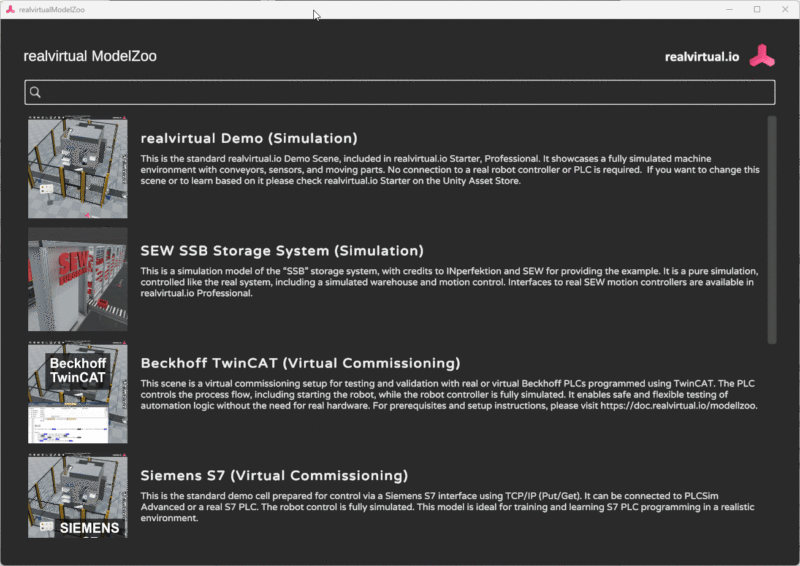Click the app icon in the title bar
The width and height of the screenshot is (800, 566).
10,9
